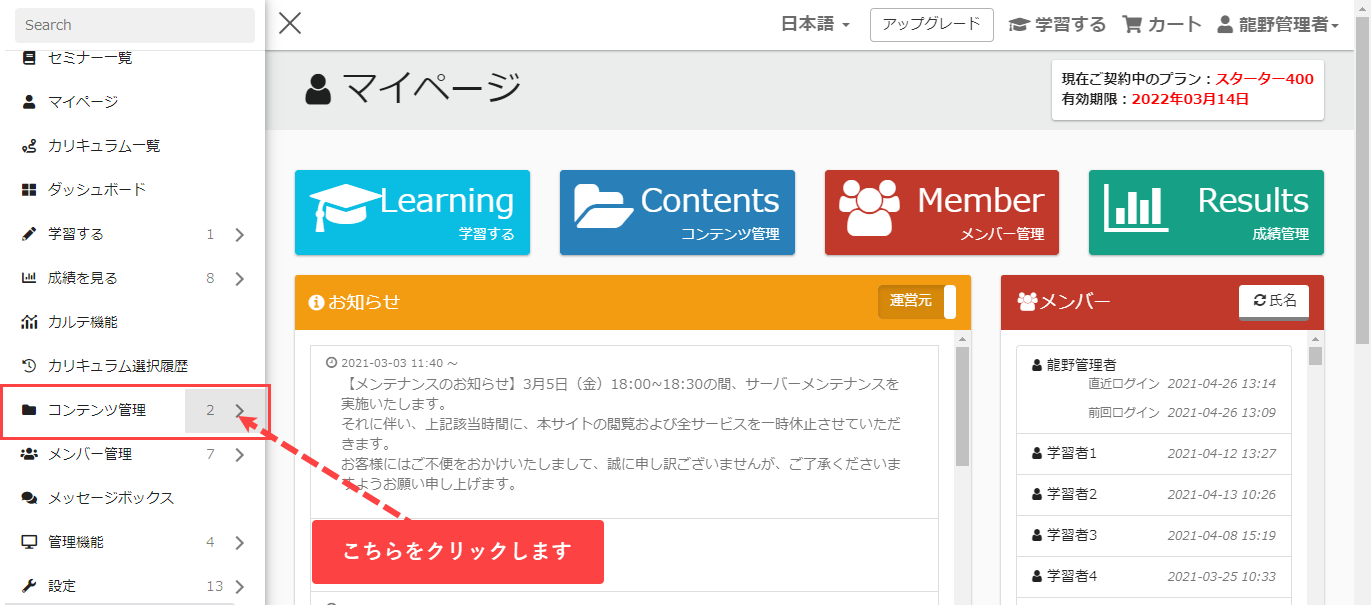This screenshot has width=1371, height=605.
Task: Click the sidebar Search field
Action: (x=135, y=25)
